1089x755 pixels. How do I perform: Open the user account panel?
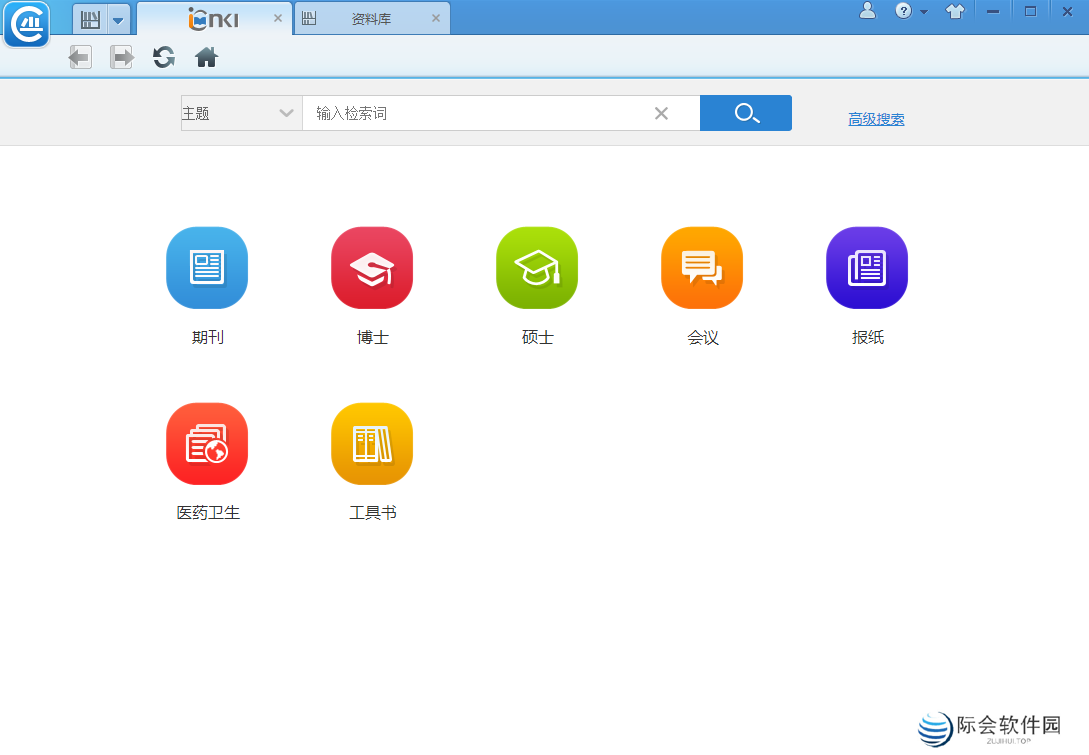point(867,12)
